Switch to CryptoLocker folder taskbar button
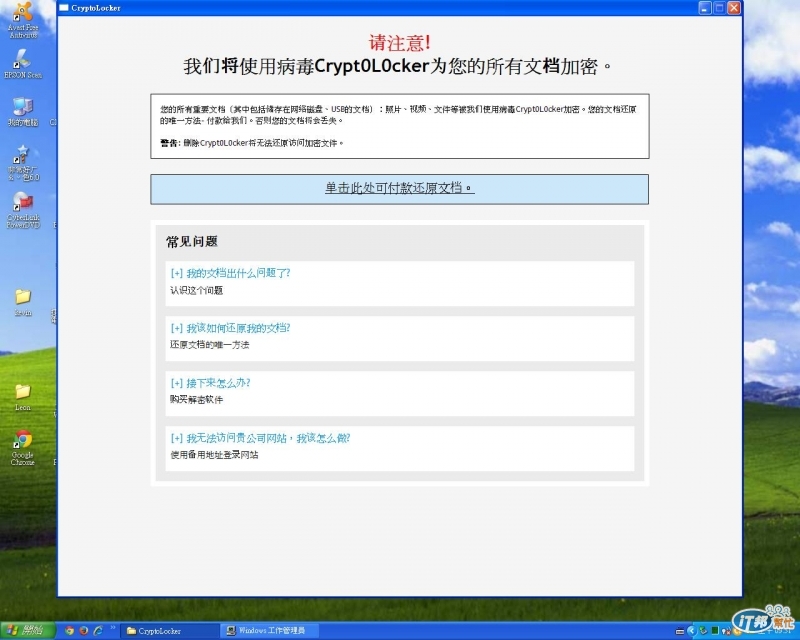This screenshot has width=800, height=640. [x=170, y=631]
